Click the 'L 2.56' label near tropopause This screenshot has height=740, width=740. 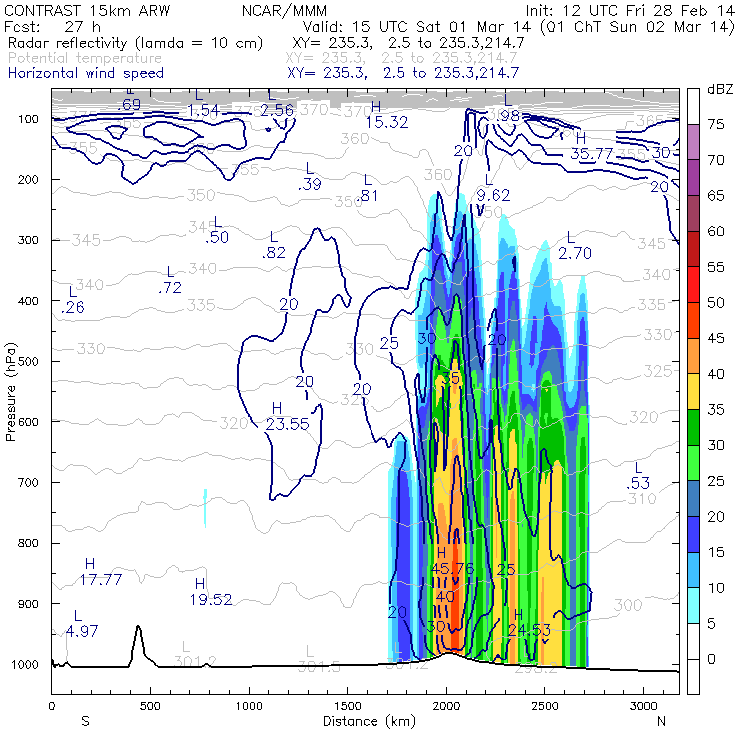tap(277, 102)
